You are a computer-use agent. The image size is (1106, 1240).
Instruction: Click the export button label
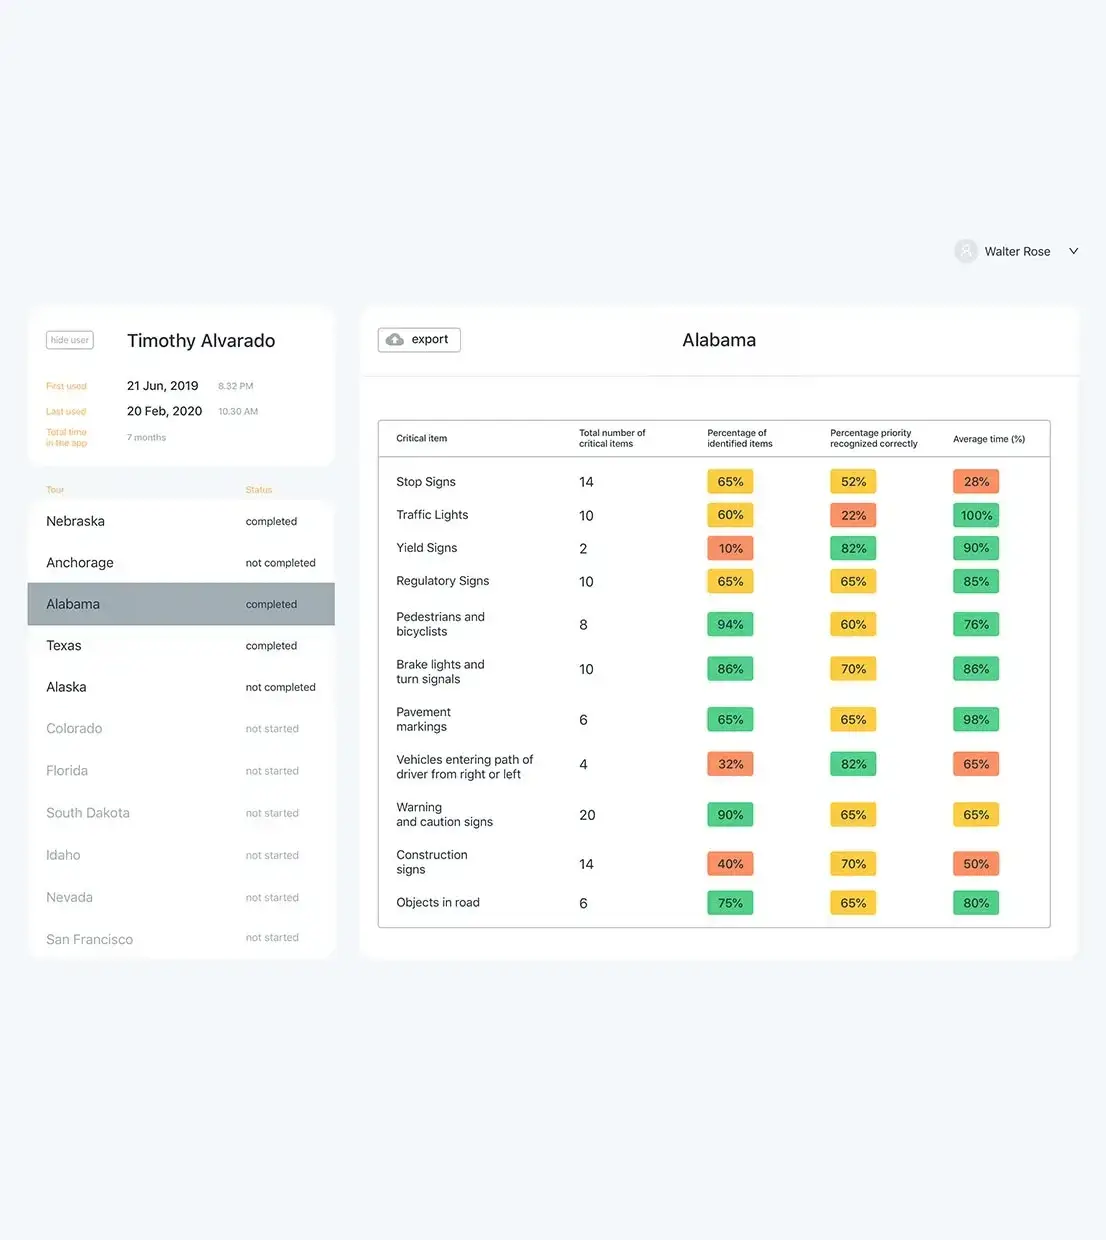pyautogui.click(x=429, y=340)
